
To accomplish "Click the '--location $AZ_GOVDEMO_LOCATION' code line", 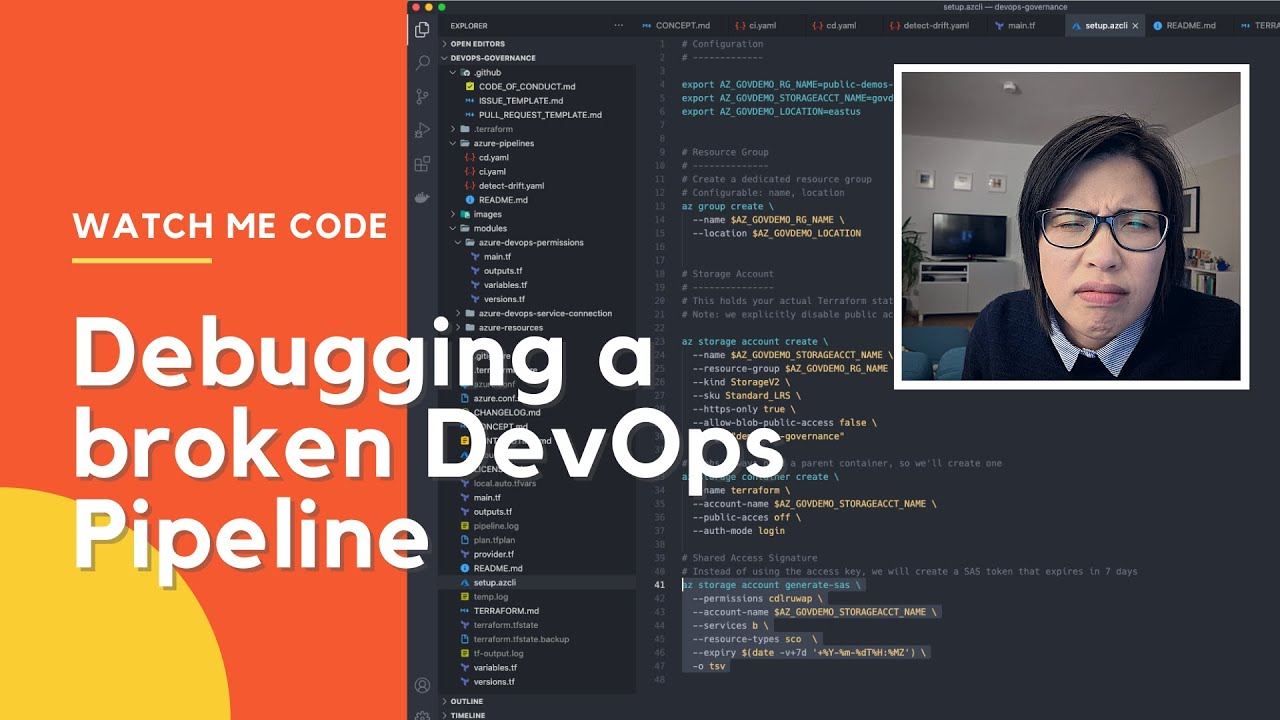I will point(777,233).
